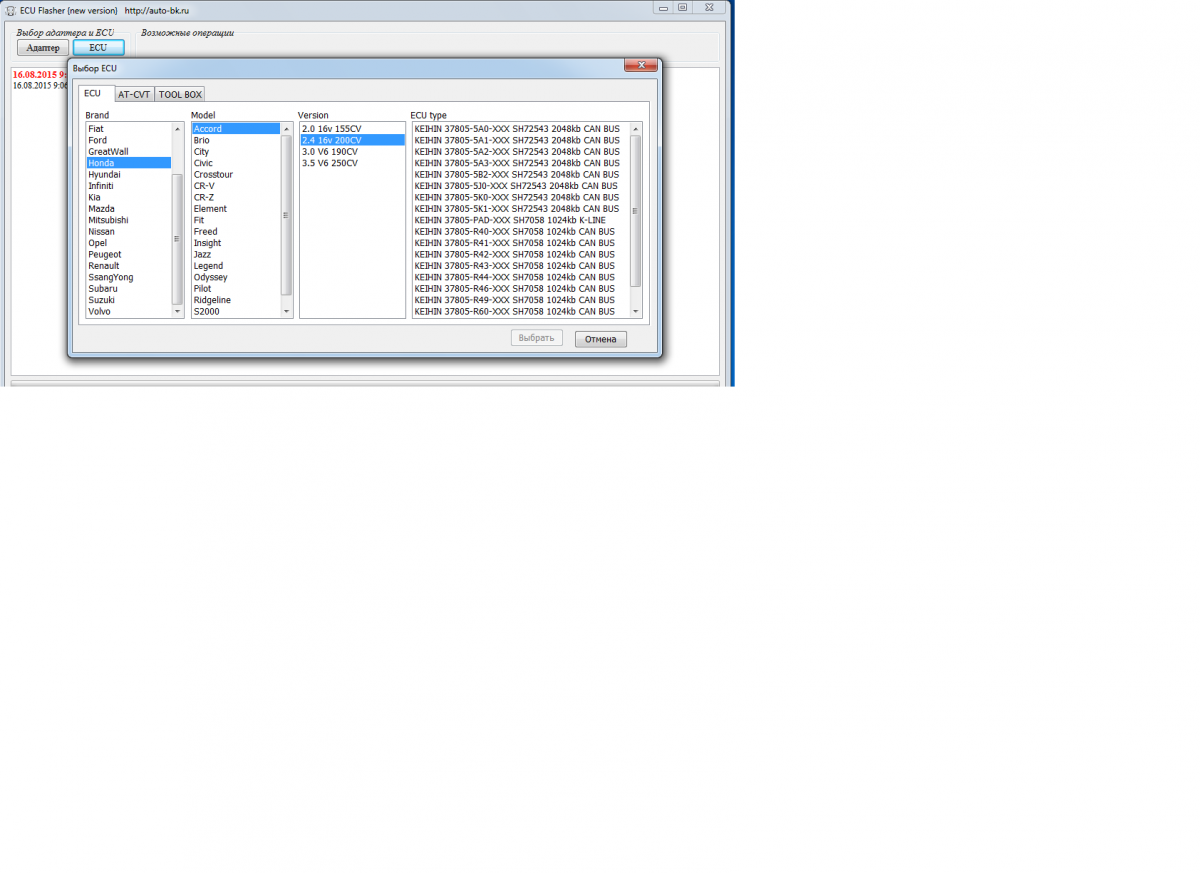
Task: Select Honda in the Brand list
Action: tap(128, 163)
